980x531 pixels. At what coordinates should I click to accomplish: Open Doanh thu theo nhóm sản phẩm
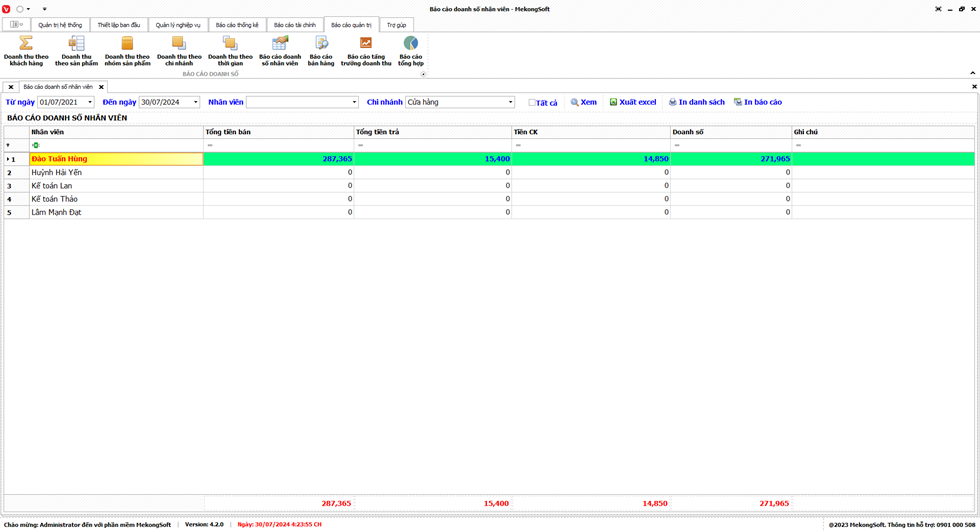pyautogui.click(x=127, y=50)
